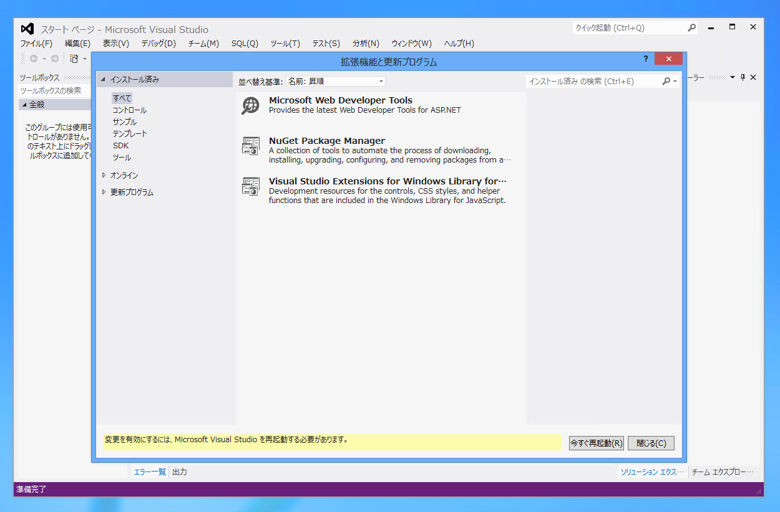Image resolution: width=780 pixels, height=512 pixels.
Task: Open the ヘルプ(H) menu
Action: 459,43
